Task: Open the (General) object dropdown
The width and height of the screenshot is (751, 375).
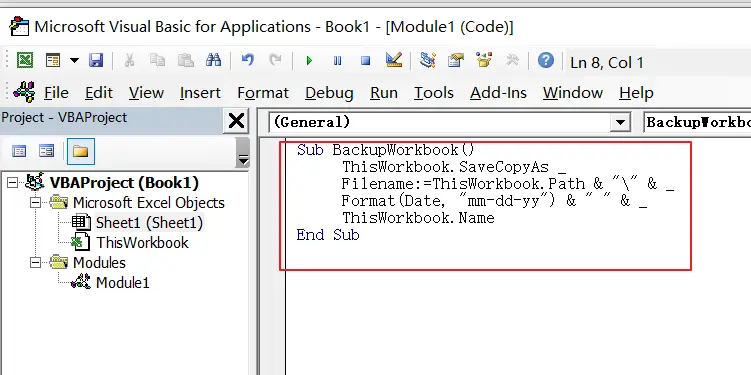Action: coord(620,123)
